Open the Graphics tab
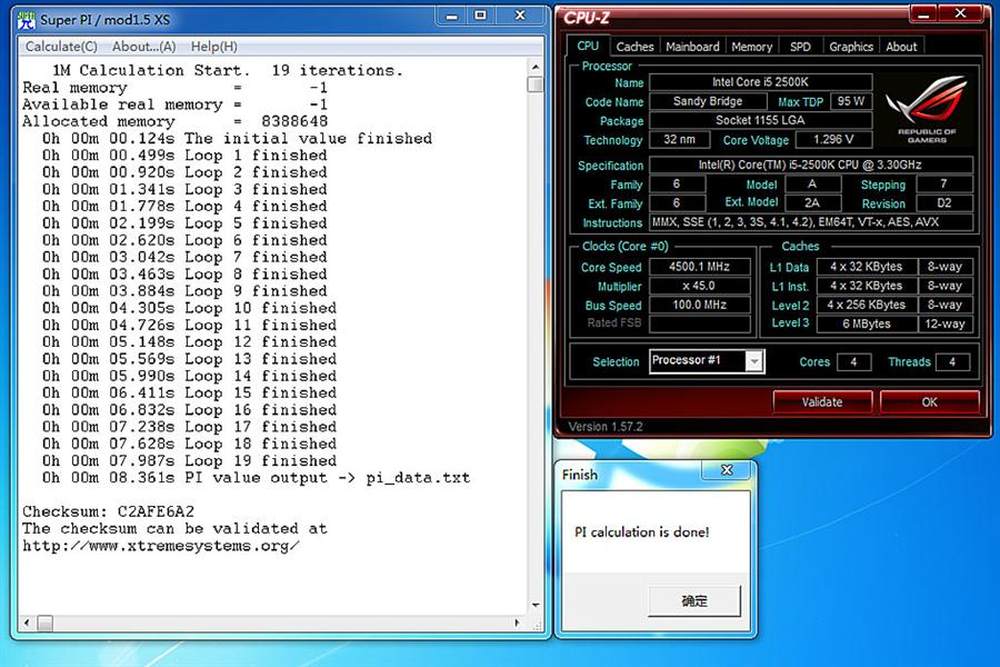The height and width of the screenshot is (667, 1000). pyautogui.click(x=851, y=47)
